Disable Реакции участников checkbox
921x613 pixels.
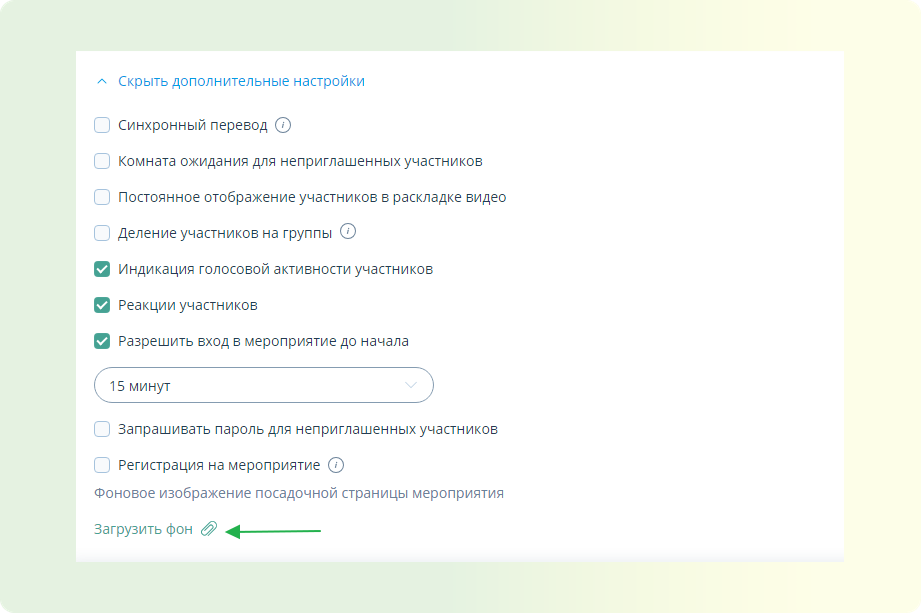(x=102, y=305)
